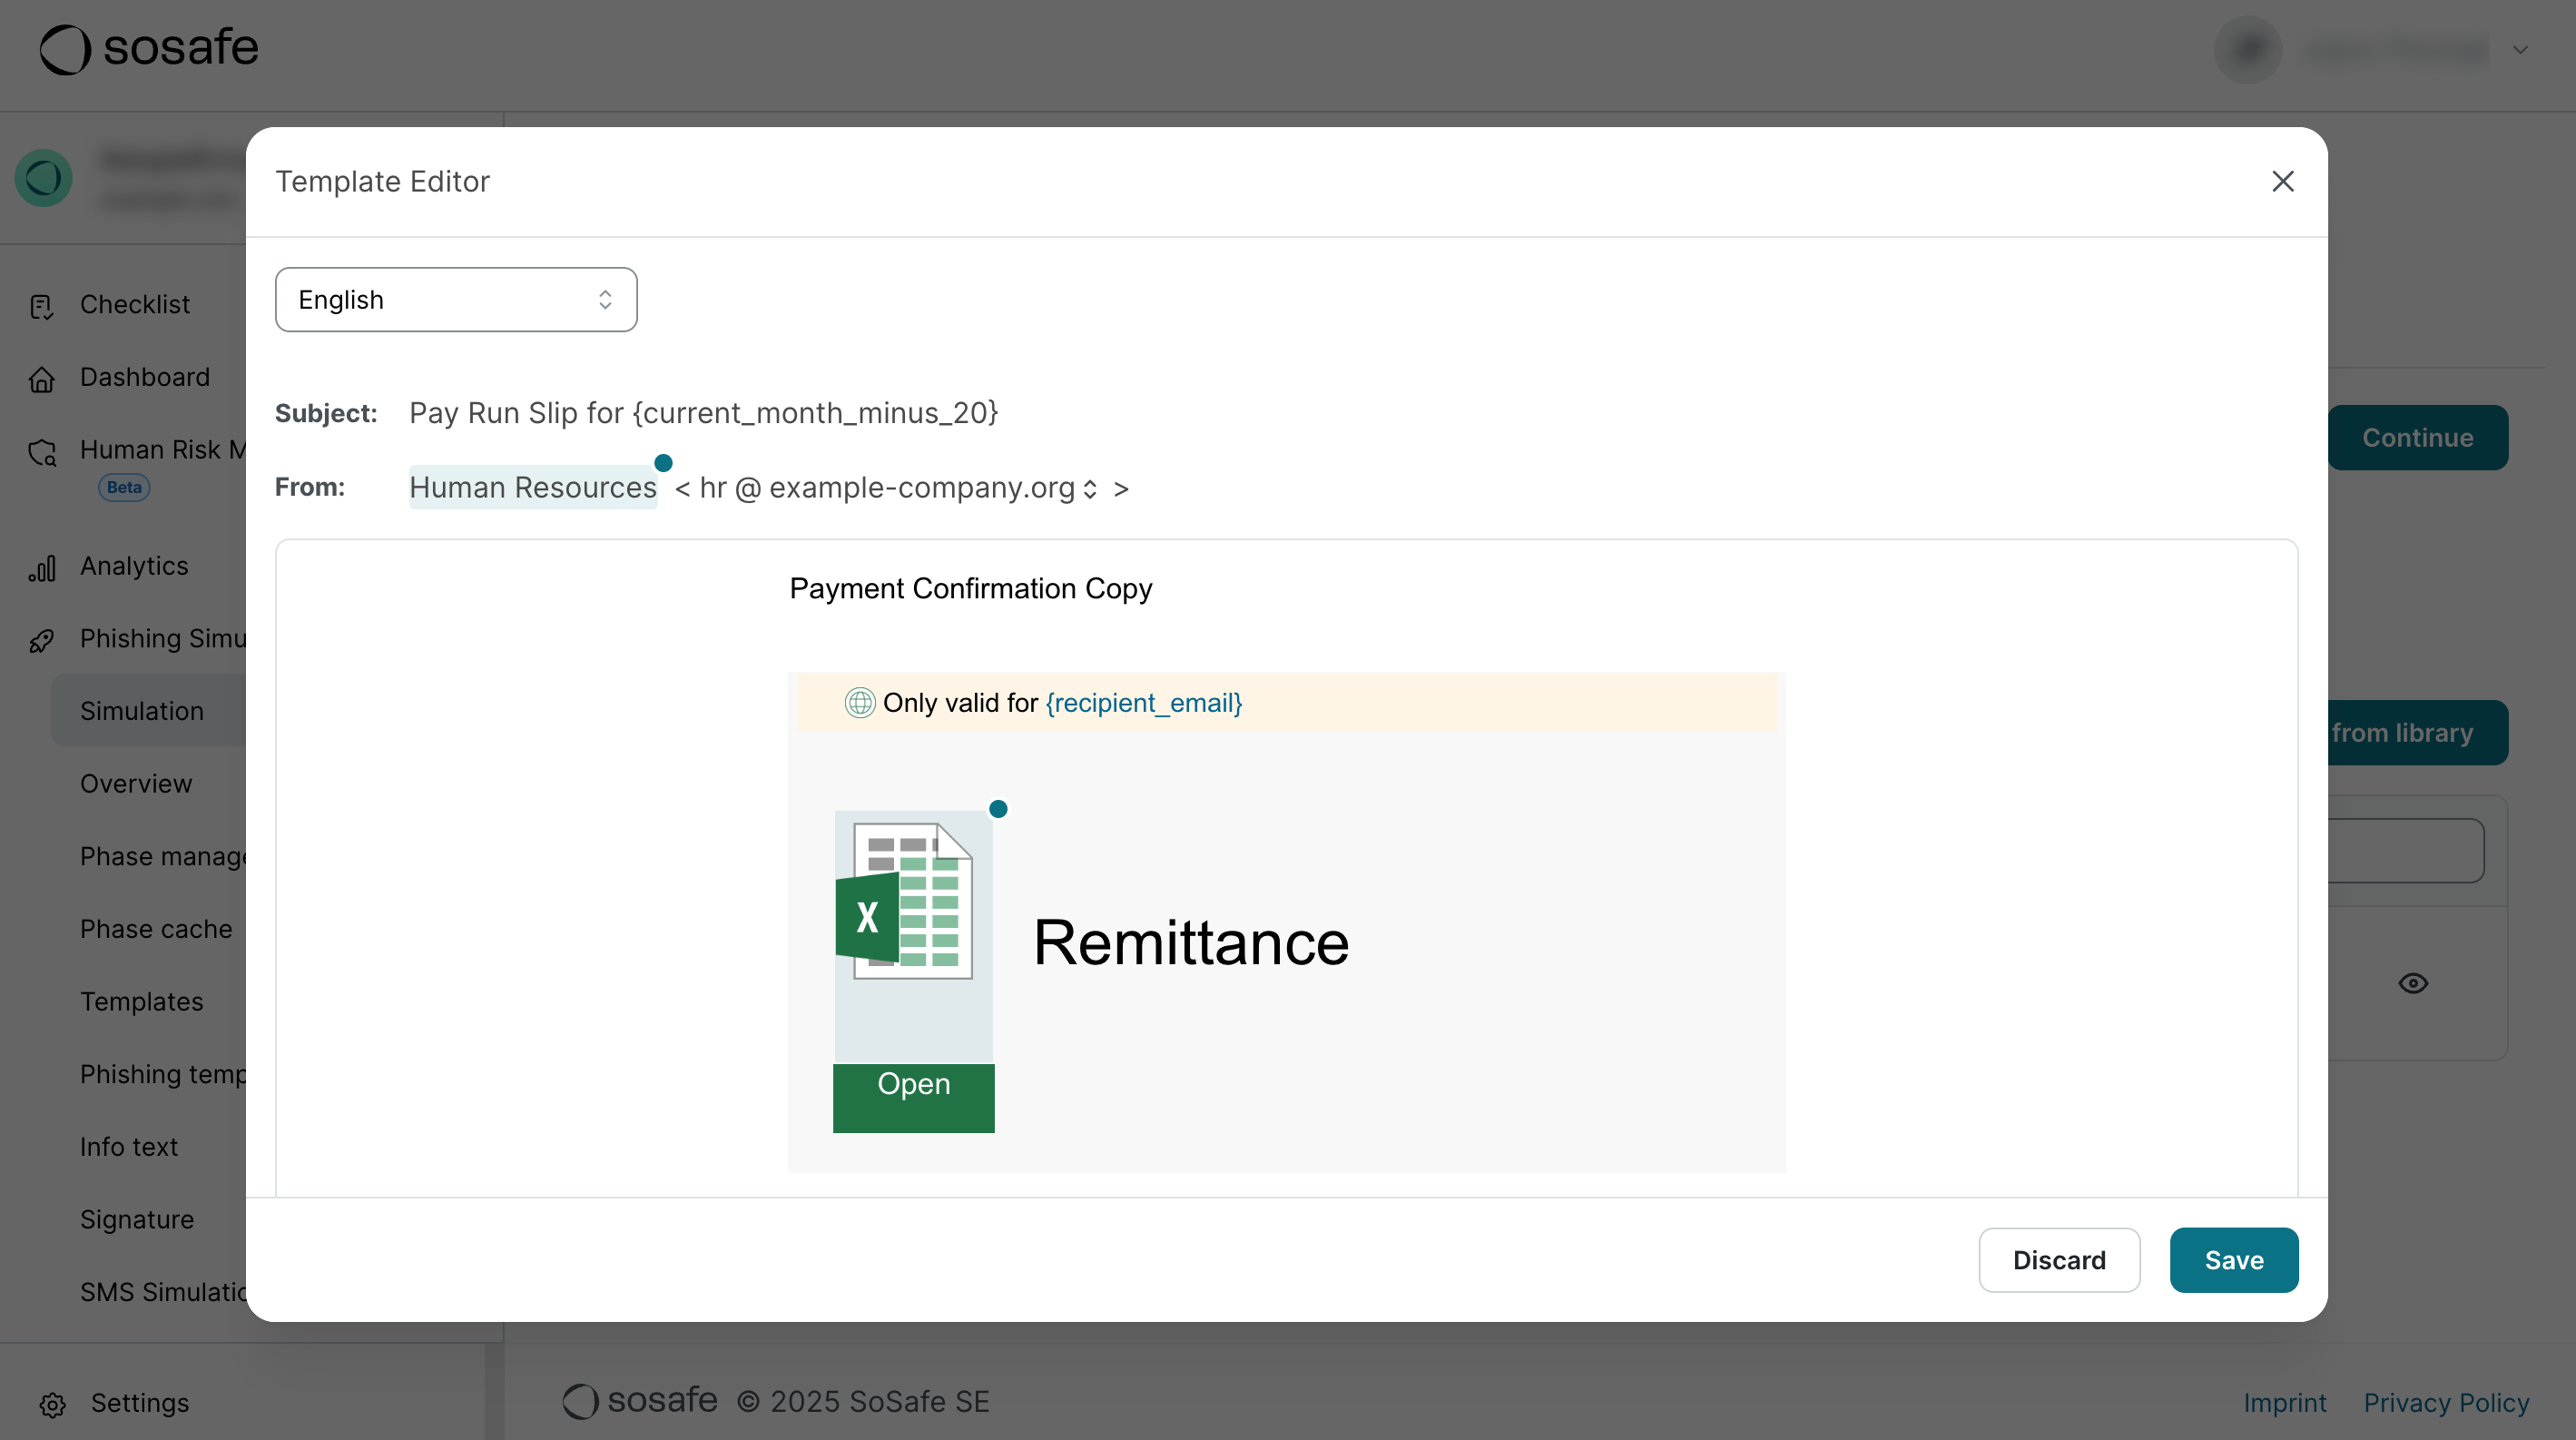The height and width of the screenshot is (1440, 2576).
Task: Click the sender address stepper chevrons
Action: (x=1090, y=488)
